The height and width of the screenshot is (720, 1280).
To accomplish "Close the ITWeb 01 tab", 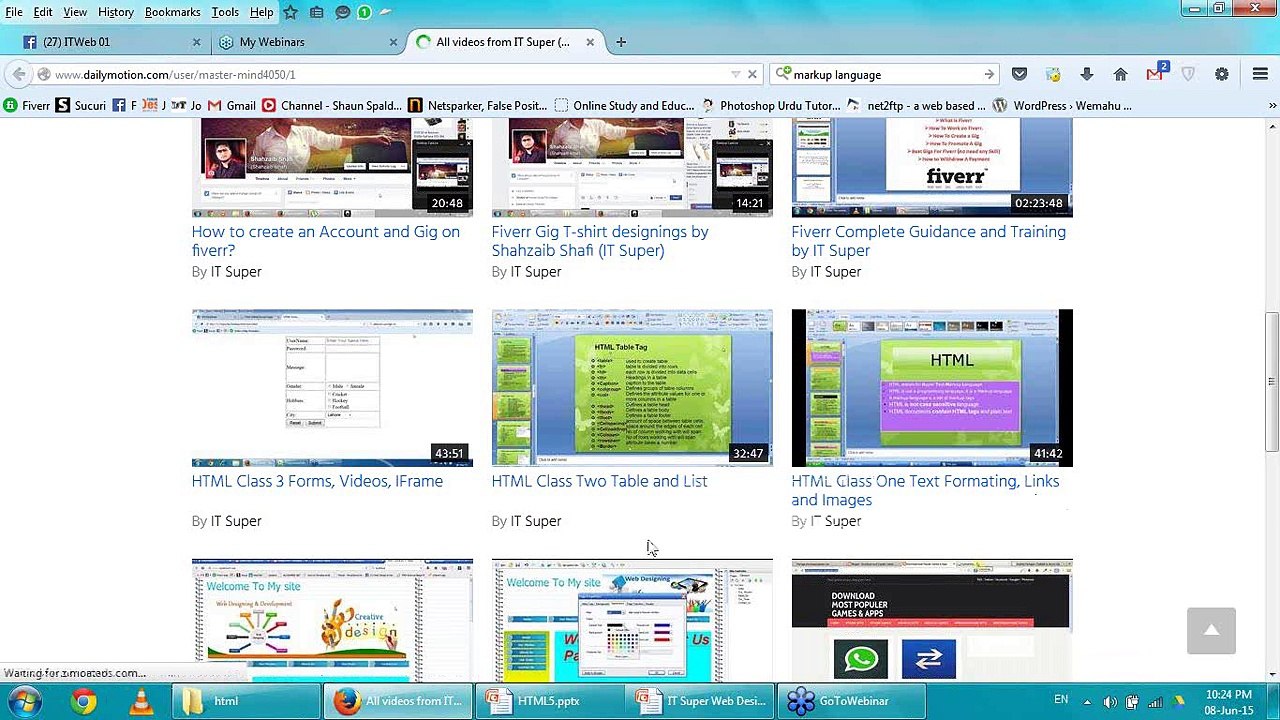I will 196,42.
